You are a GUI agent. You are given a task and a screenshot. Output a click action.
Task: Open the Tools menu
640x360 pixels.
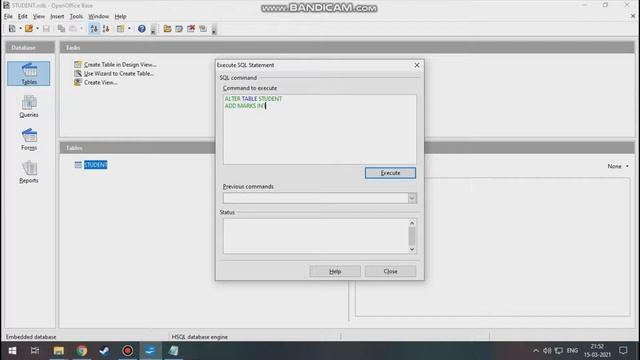(x=76, y=16)
